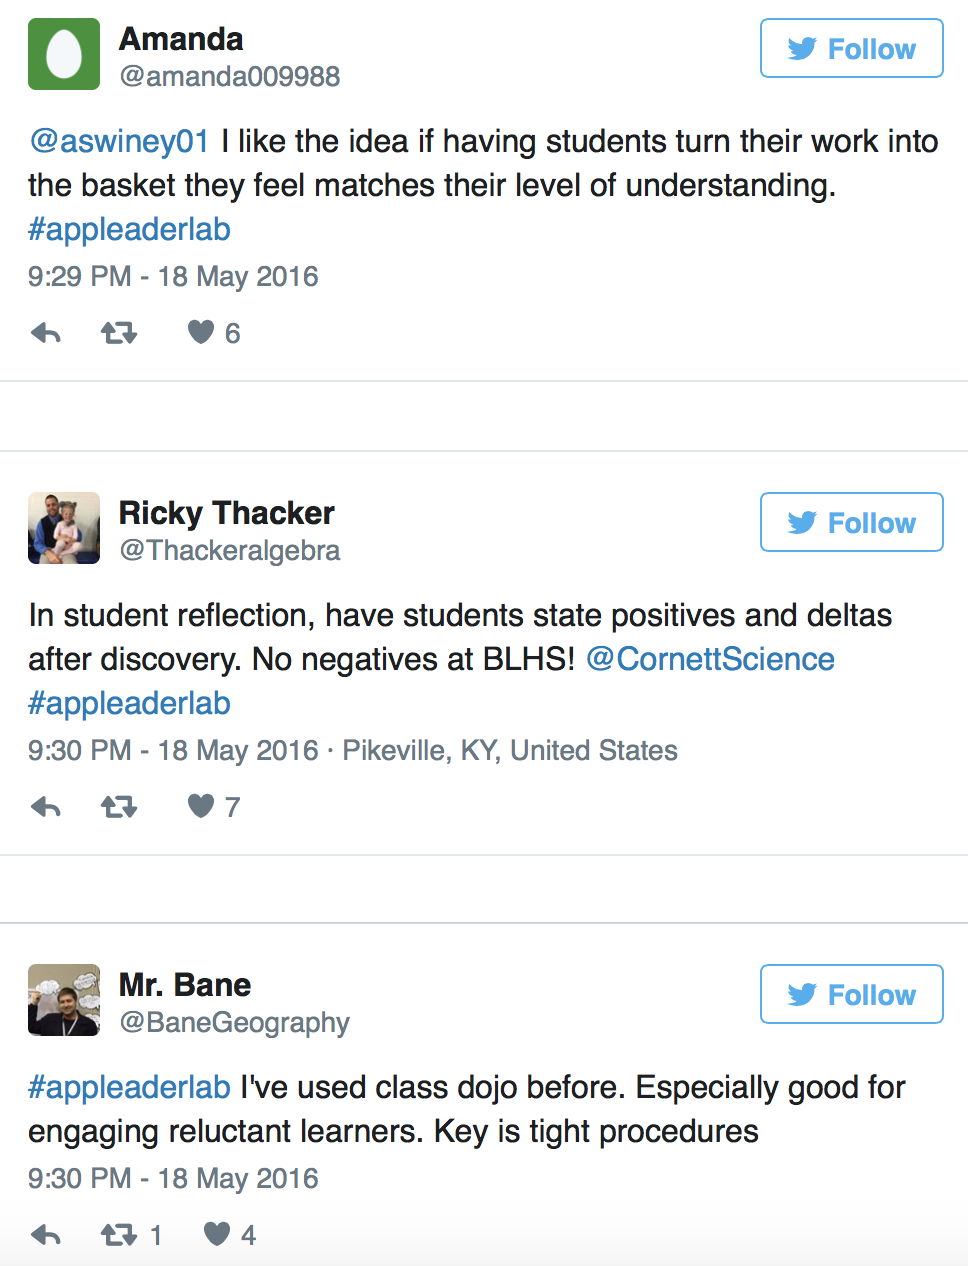
Task: Reply to Ricky Thacker's tweet
Action: click(x=46, y=807)
